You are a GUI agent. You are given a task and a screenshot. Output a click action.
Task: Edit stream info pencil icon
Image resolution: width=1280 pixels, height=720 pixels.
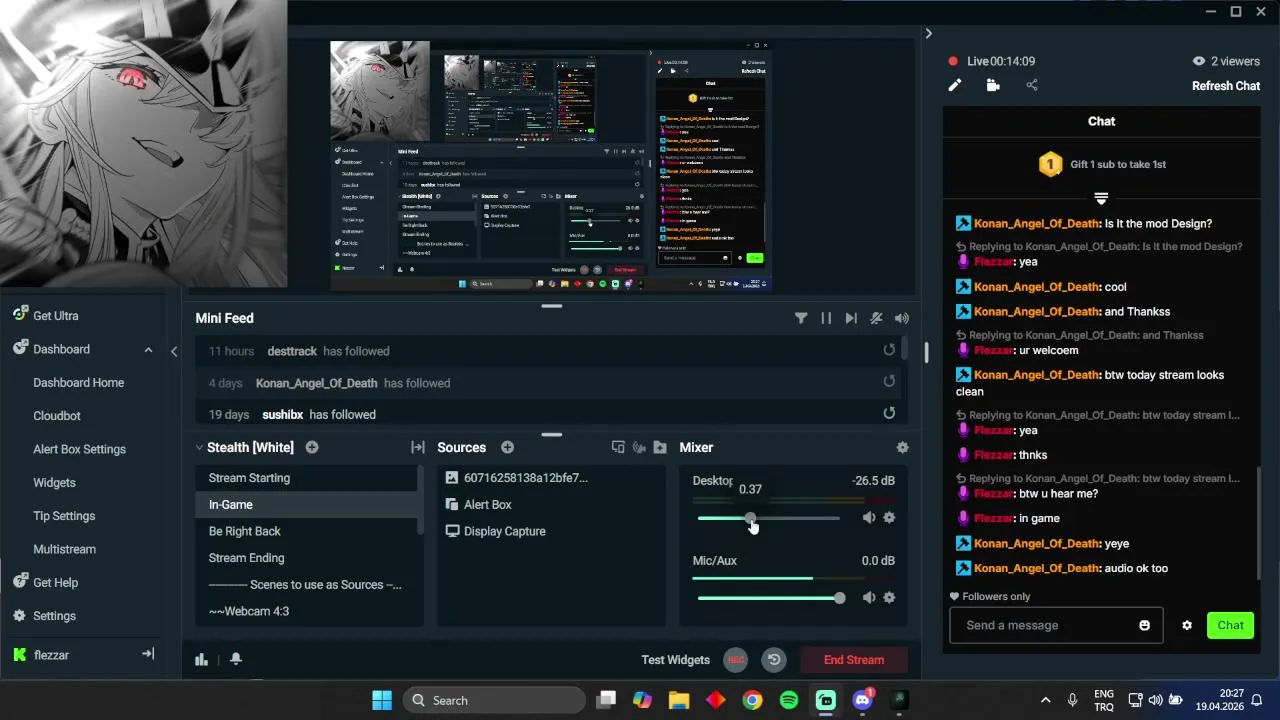click(954, 85)
